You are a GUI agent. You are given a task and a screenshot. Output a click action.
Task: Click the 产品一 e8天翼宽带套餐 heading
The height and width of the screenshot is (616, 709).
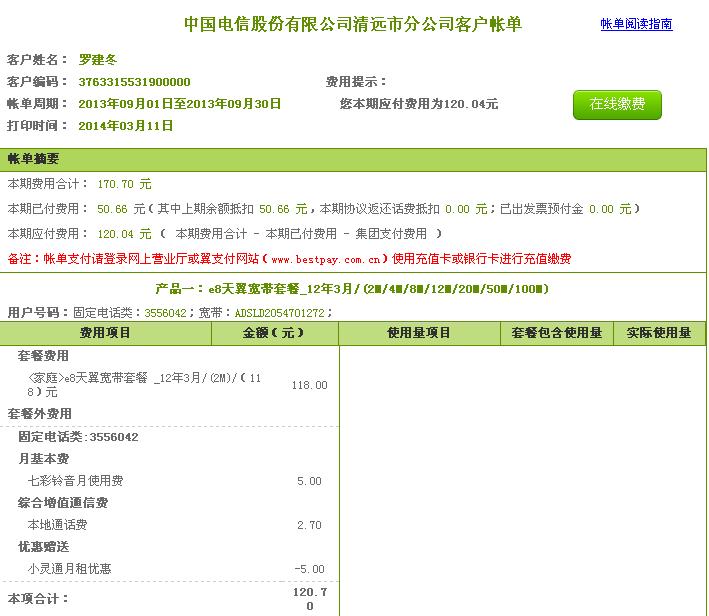(x=352, y=289)
